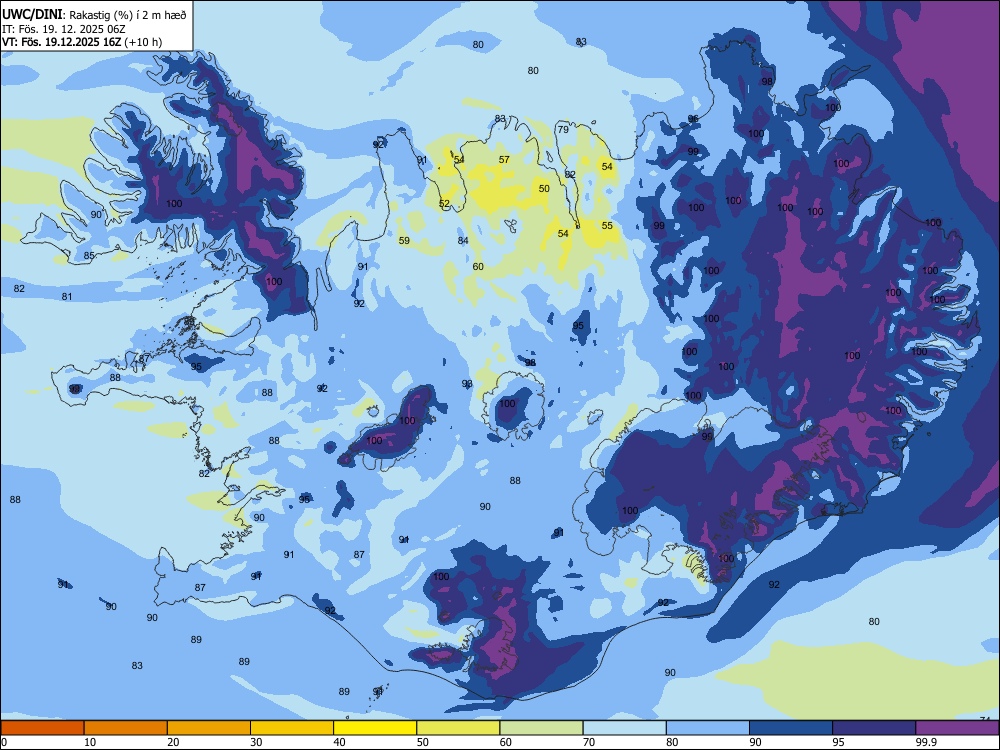This screenshot has height=750, width=1000.
Task: Click the light green 60–70 legend swatch
Action: tap(541, 728)
